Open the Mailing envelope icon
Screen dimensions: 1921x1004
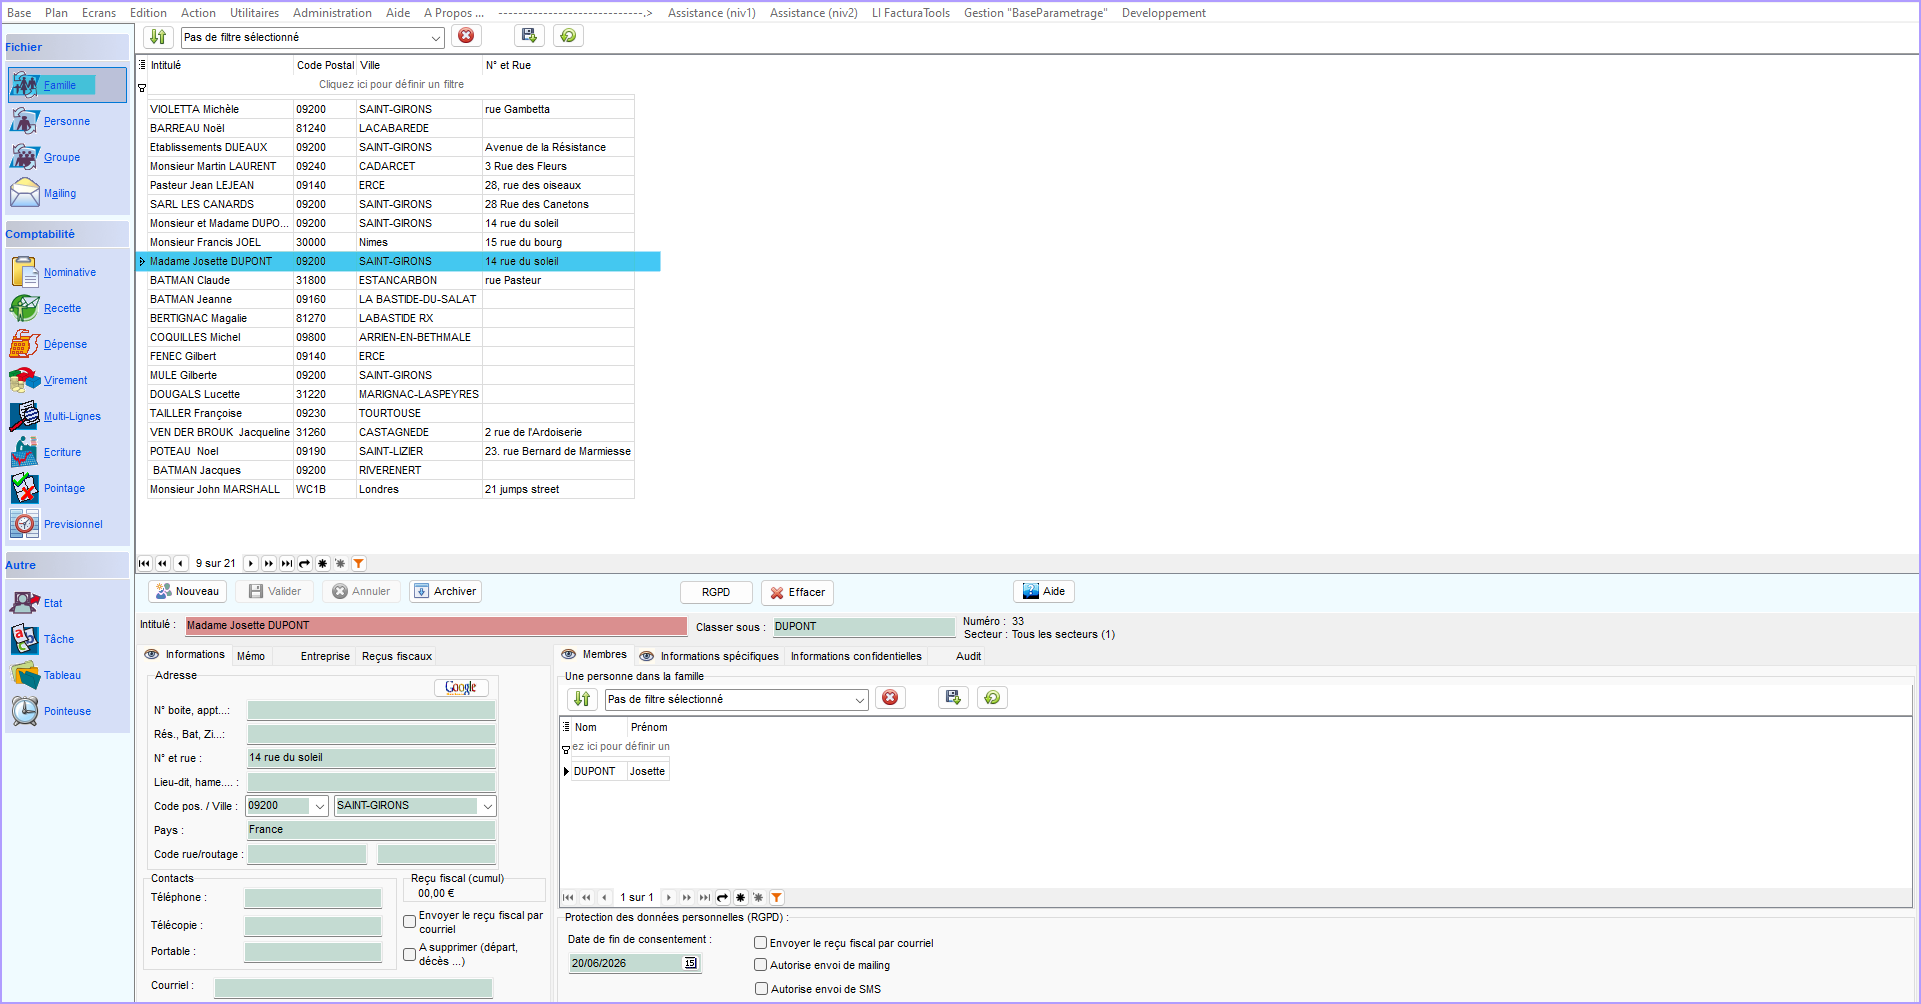[x=25, y=193]
